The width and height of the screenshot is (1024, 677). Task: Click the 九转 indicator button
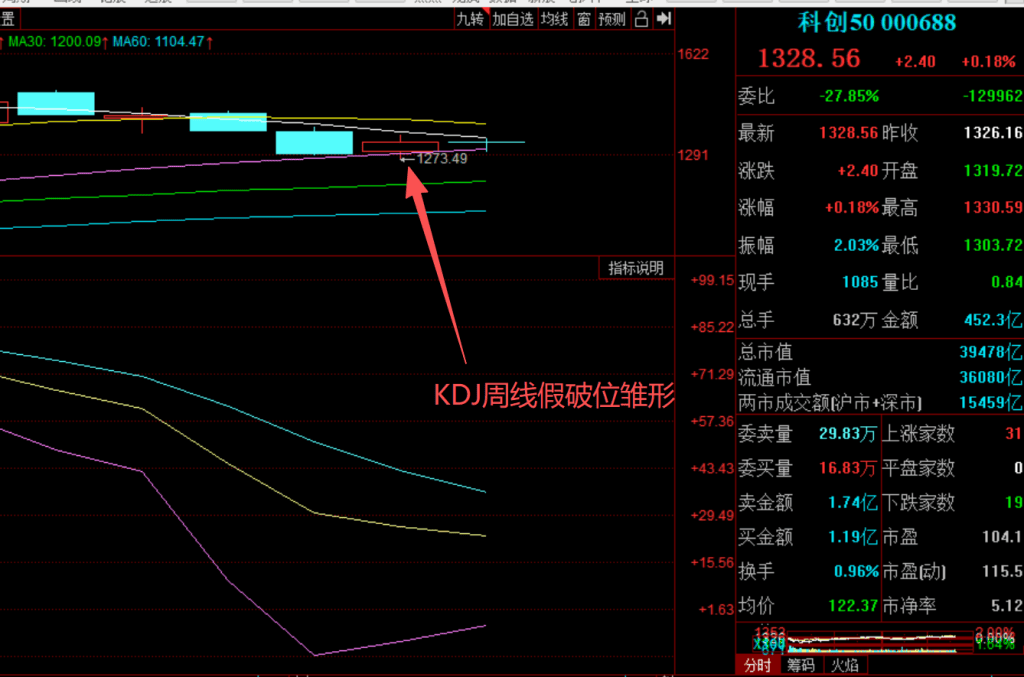point(470,19)
